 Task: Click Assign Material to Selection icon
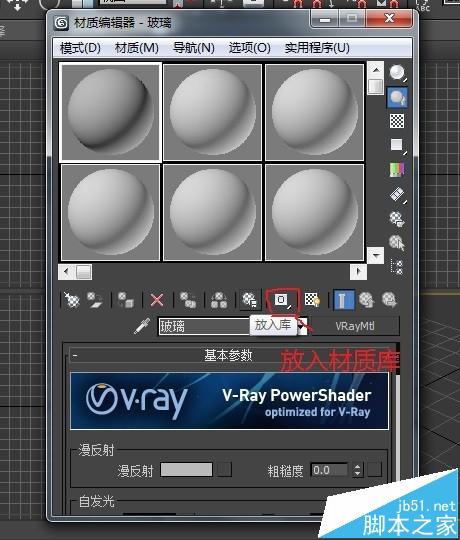pos(125,300)
